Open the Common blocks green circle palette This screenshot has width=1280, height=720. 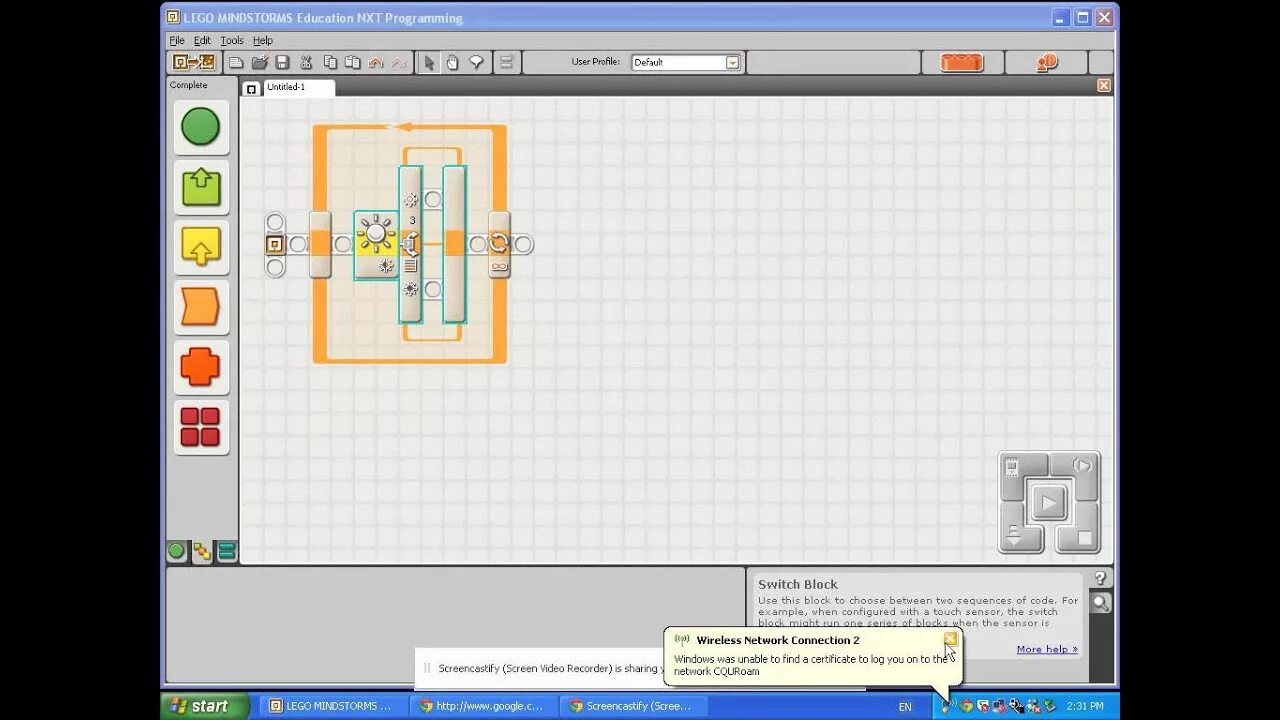[x=201, y=127]
